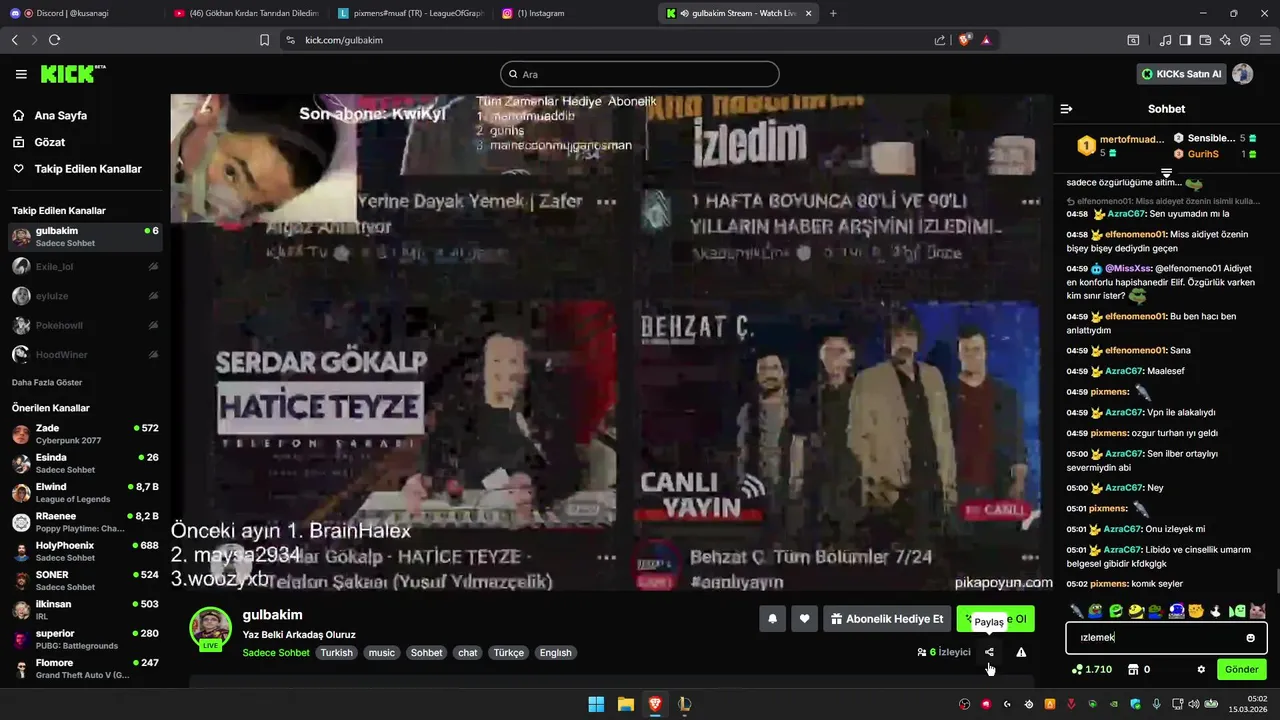Image resolution: width=1280 pixels, height=720 pixels.
Task: Expand Daha Fazla Göster list
Action: click(47, 382)
